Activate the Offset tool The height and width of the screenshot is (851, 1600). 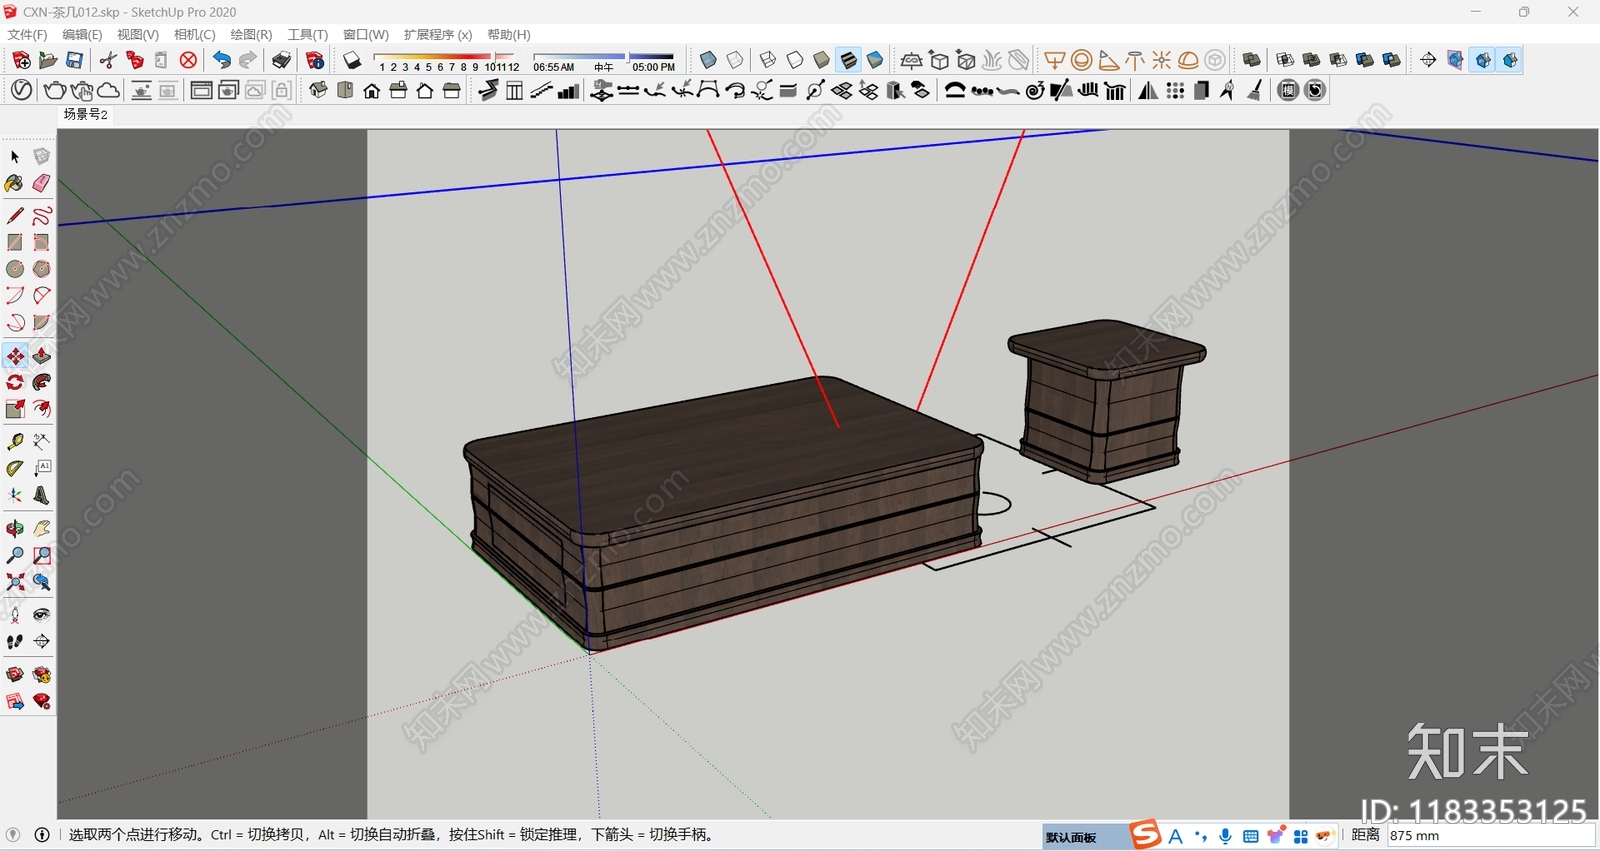(41, 408)
